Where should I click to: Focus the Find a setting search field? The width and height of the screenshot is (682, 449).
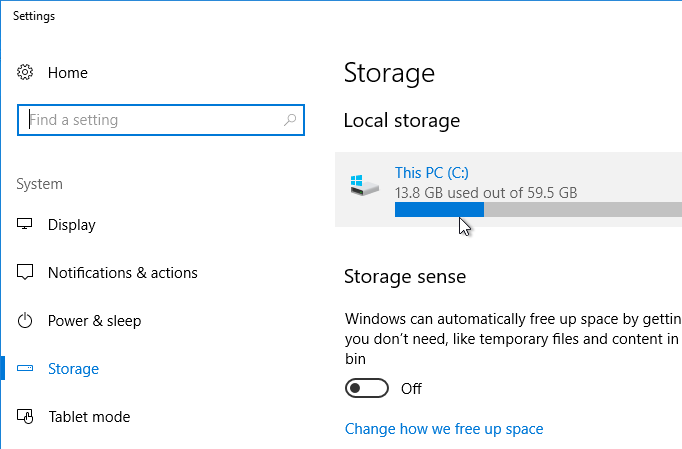point(150,120)
